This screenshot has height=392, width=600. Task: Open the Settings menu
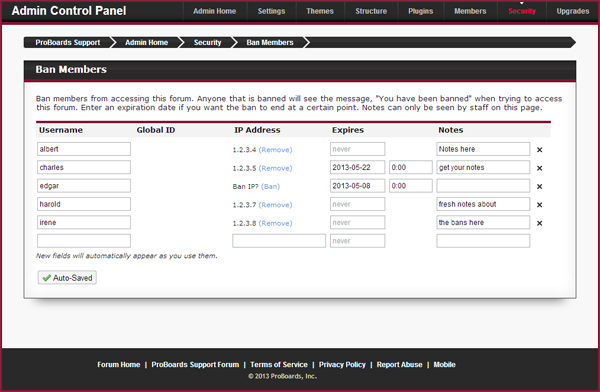271,11
